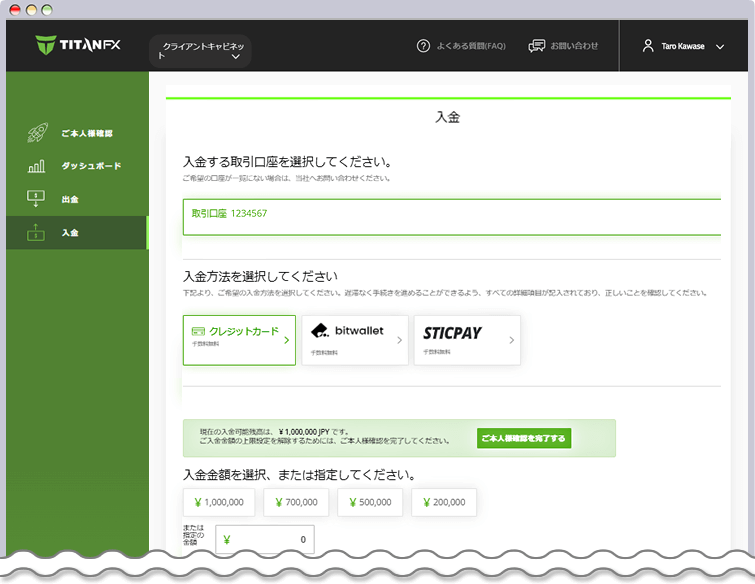This screenshot has width=755, height=584.
Task: Click the withdrawal icon in the sidebar
Action: click(36, 198)
